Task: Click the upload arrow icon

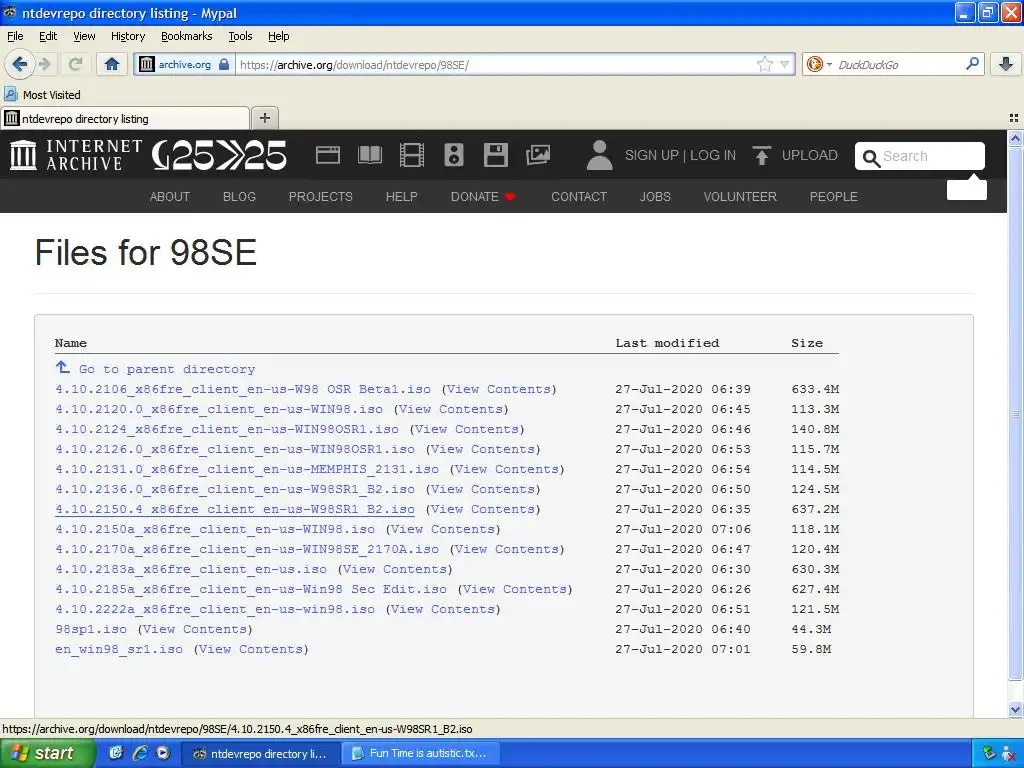Action: pos(761,155)
